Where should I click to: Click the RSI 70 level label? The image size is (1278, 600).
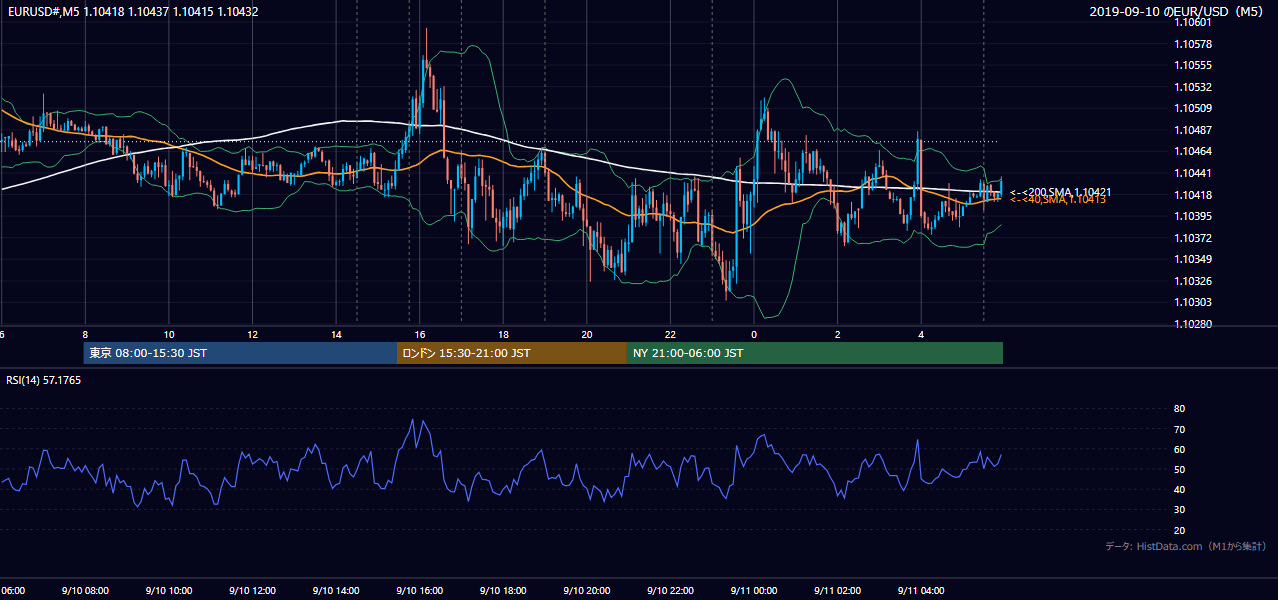tap(1179, 430)
